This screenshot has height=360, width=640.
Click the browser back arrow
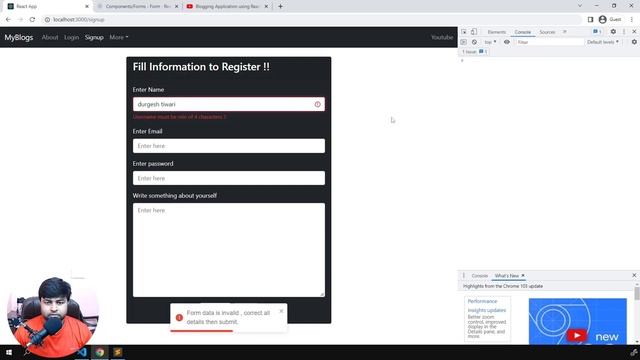click(x=8, y=19)
